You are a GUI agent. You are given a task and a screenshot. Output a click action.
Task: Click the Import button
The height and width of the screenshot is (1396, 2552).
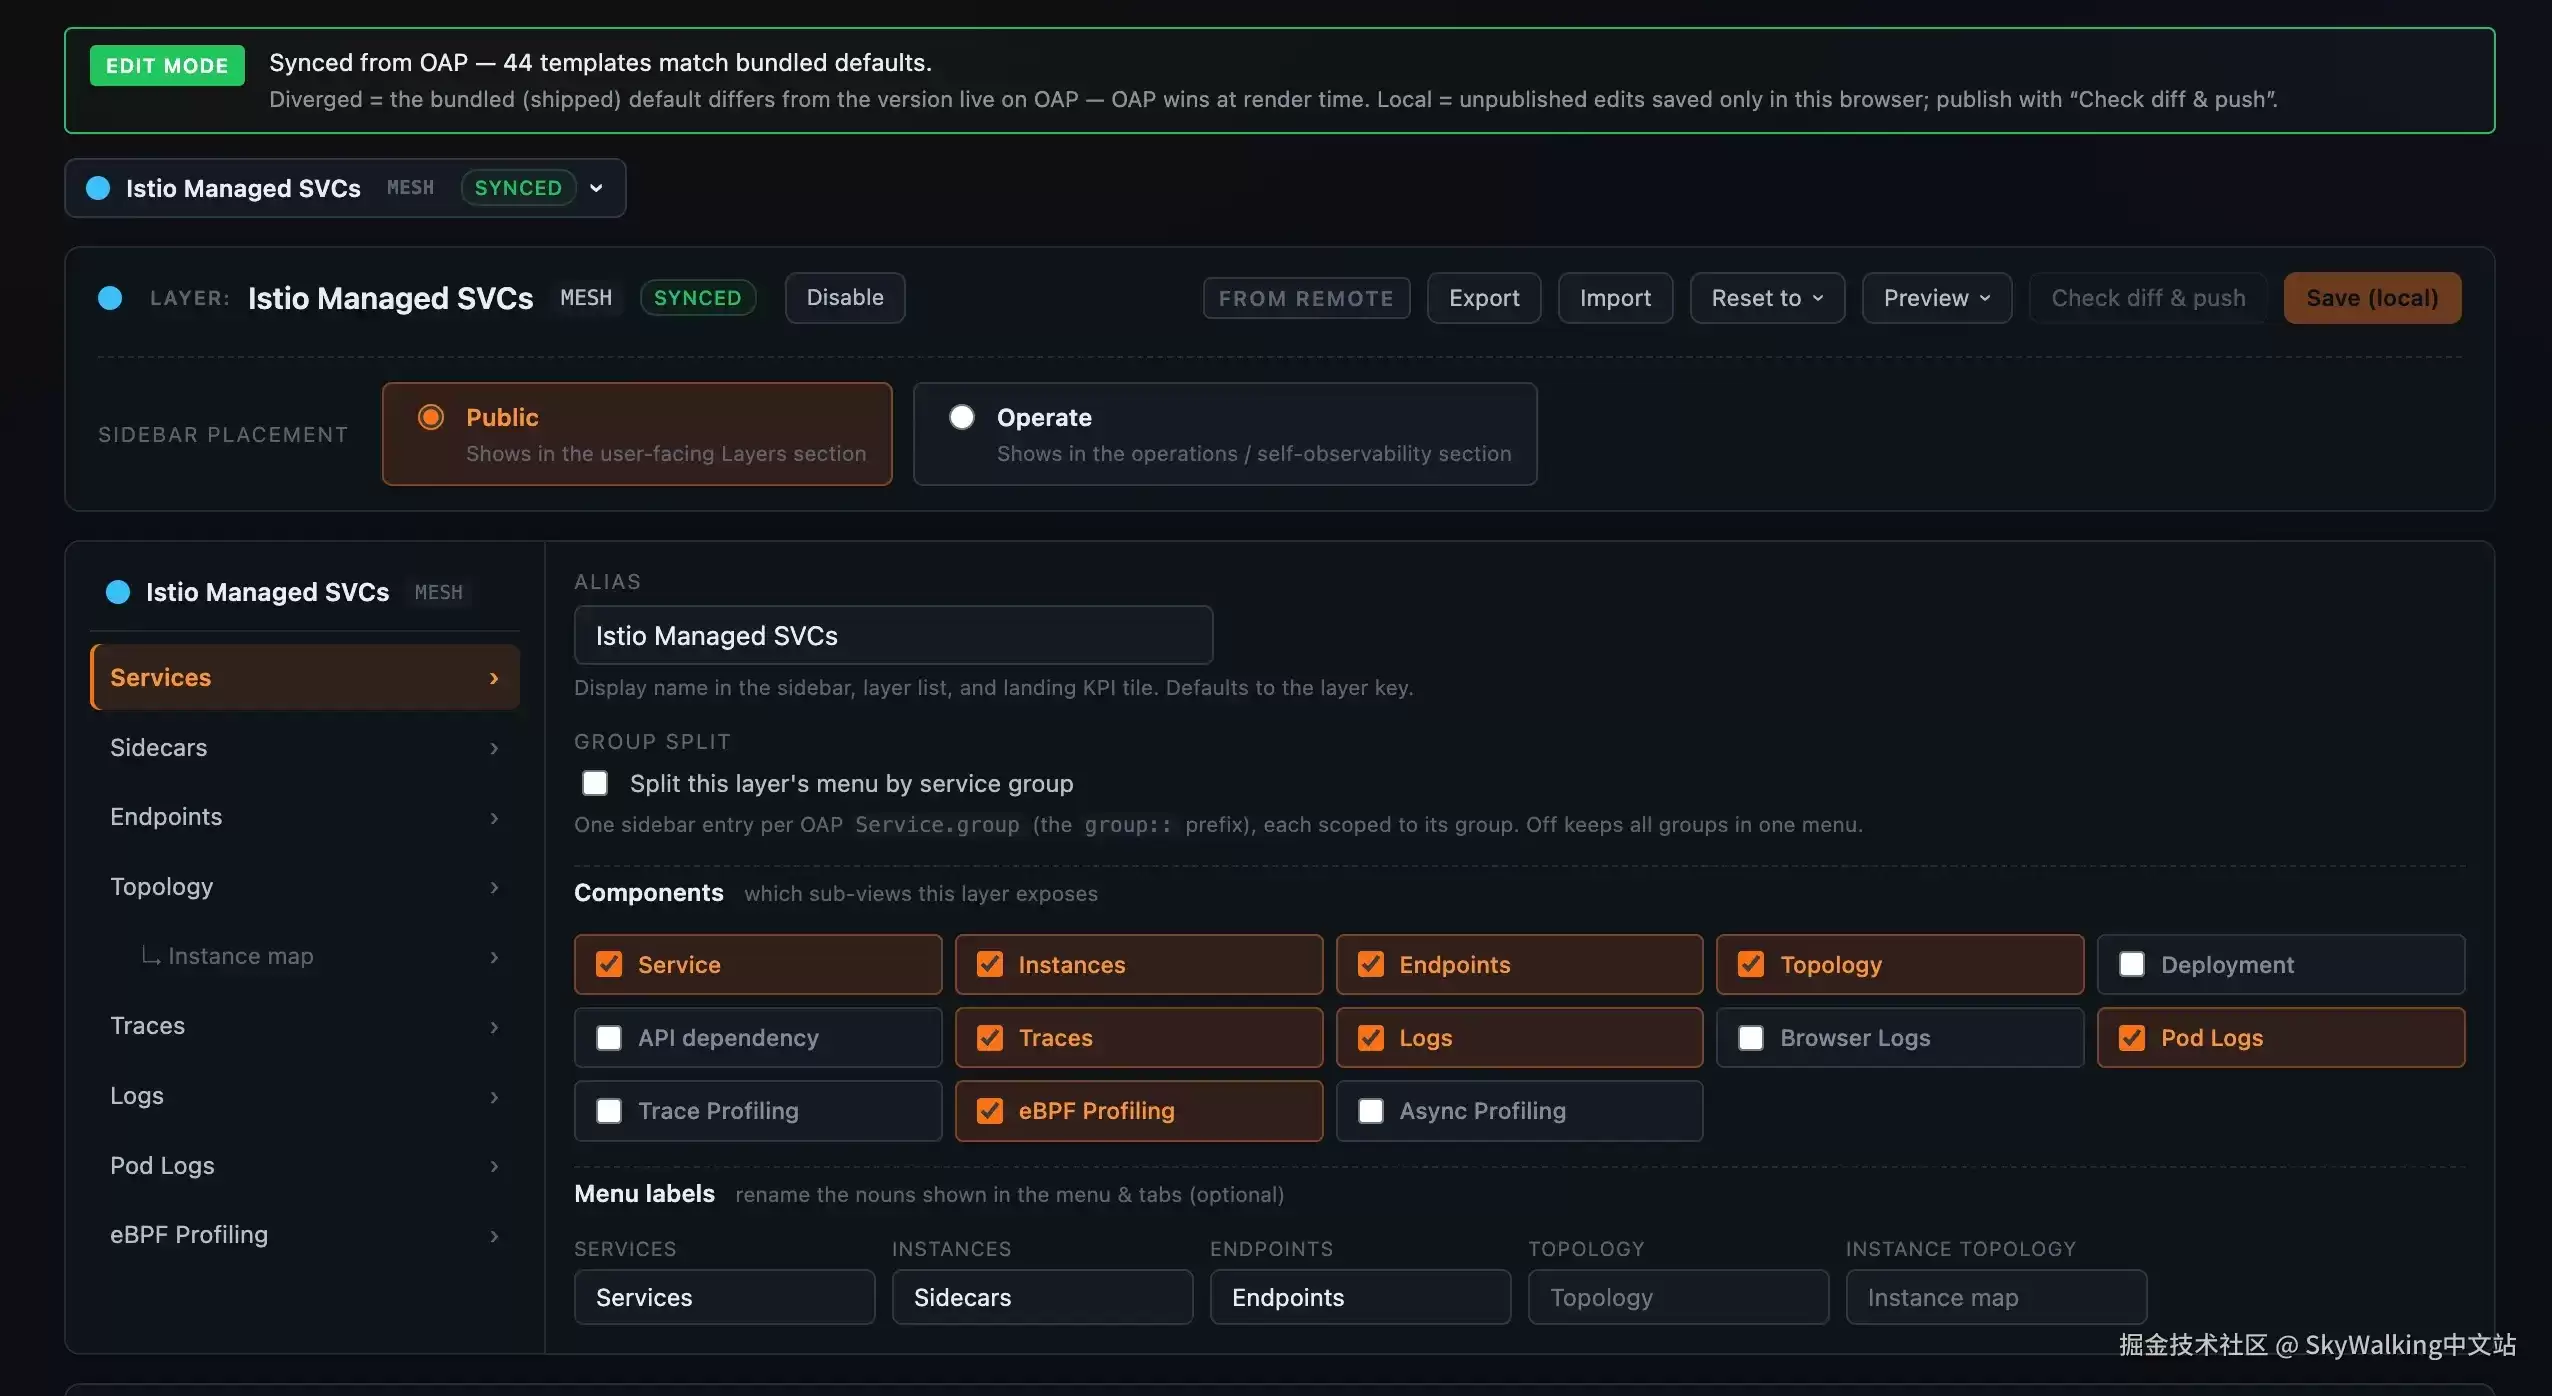[1615, 298]
